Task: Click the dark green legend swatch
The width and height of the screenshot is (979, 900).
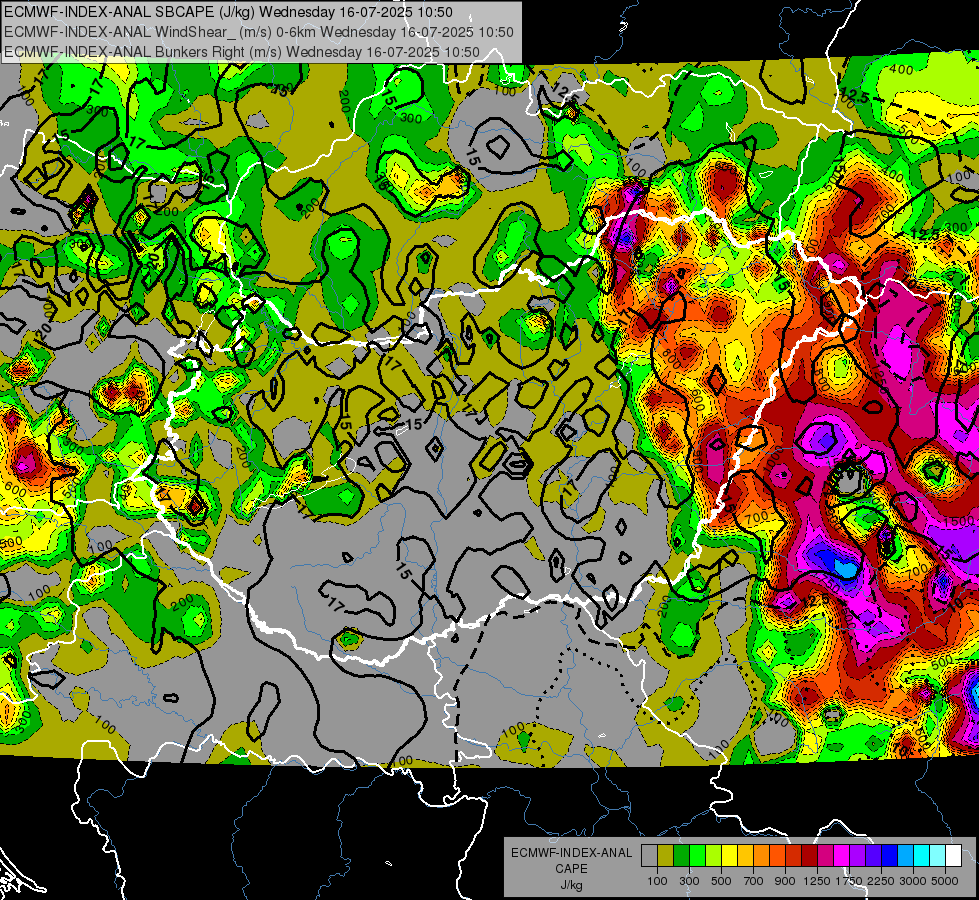Action: (681, 856)
